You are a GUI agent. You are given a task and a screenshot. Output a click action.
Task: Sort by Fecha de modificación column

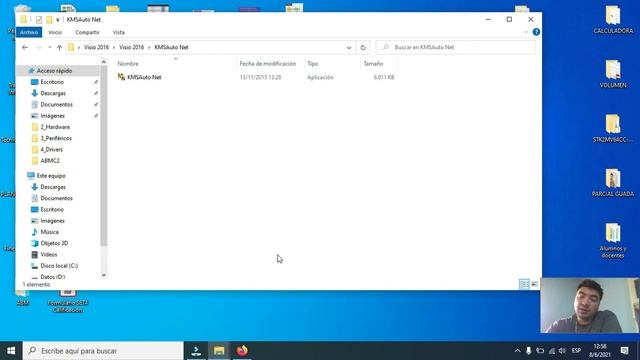click(268, 64)
